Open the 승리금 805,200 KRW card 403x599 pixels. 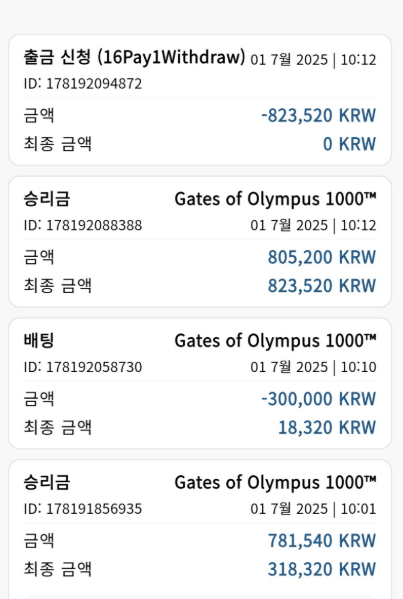(200, 242)
